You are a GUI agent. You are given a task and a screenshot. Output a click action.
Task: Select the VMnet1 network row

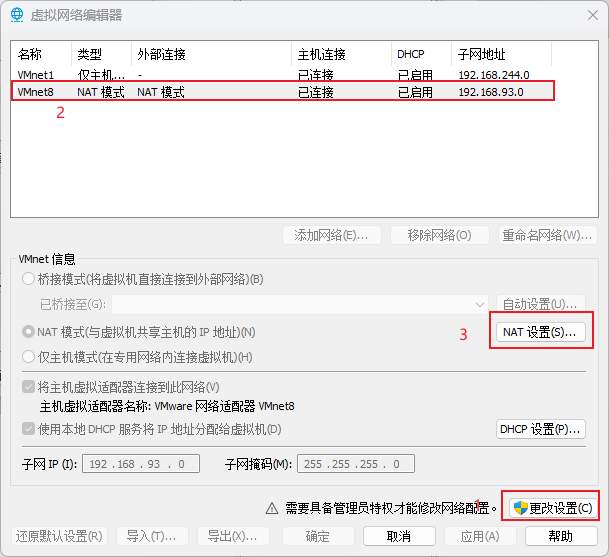[x=283, y=74]
